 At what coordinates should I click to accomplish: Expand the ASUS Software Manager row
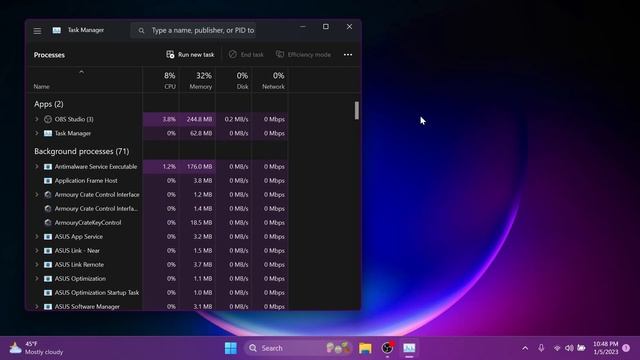(37, 306)
